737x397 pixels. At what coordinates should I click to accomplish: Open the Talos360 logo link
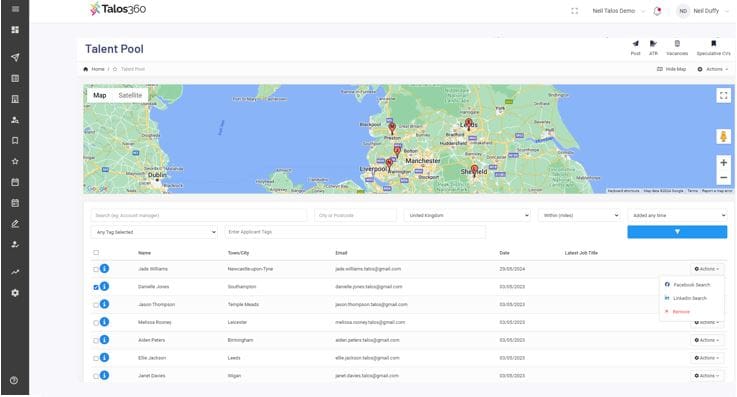(118, 9)
